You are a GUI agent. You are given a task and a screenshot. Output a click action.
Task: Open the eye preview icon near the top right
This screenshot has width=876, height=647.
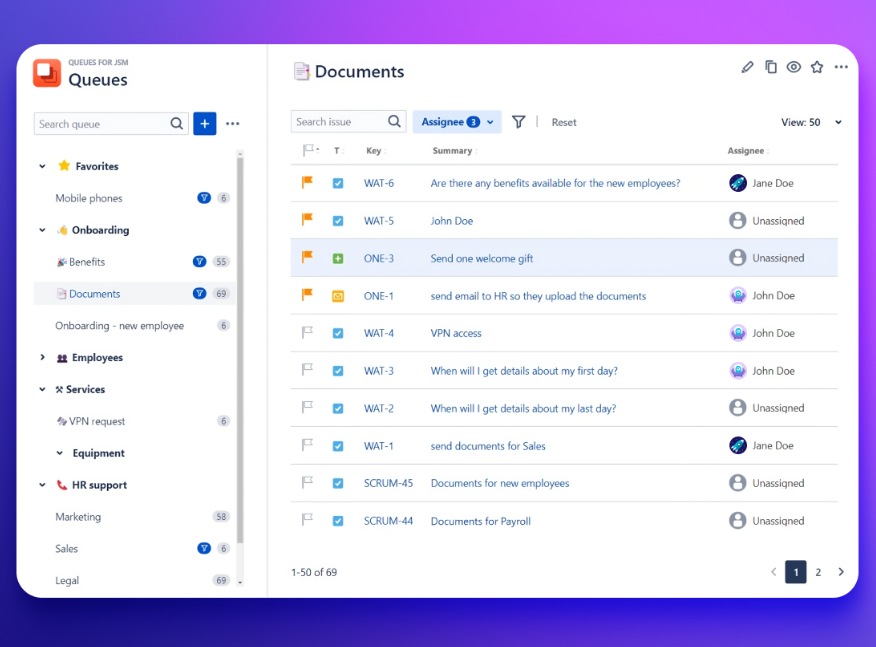coord(794,66)
